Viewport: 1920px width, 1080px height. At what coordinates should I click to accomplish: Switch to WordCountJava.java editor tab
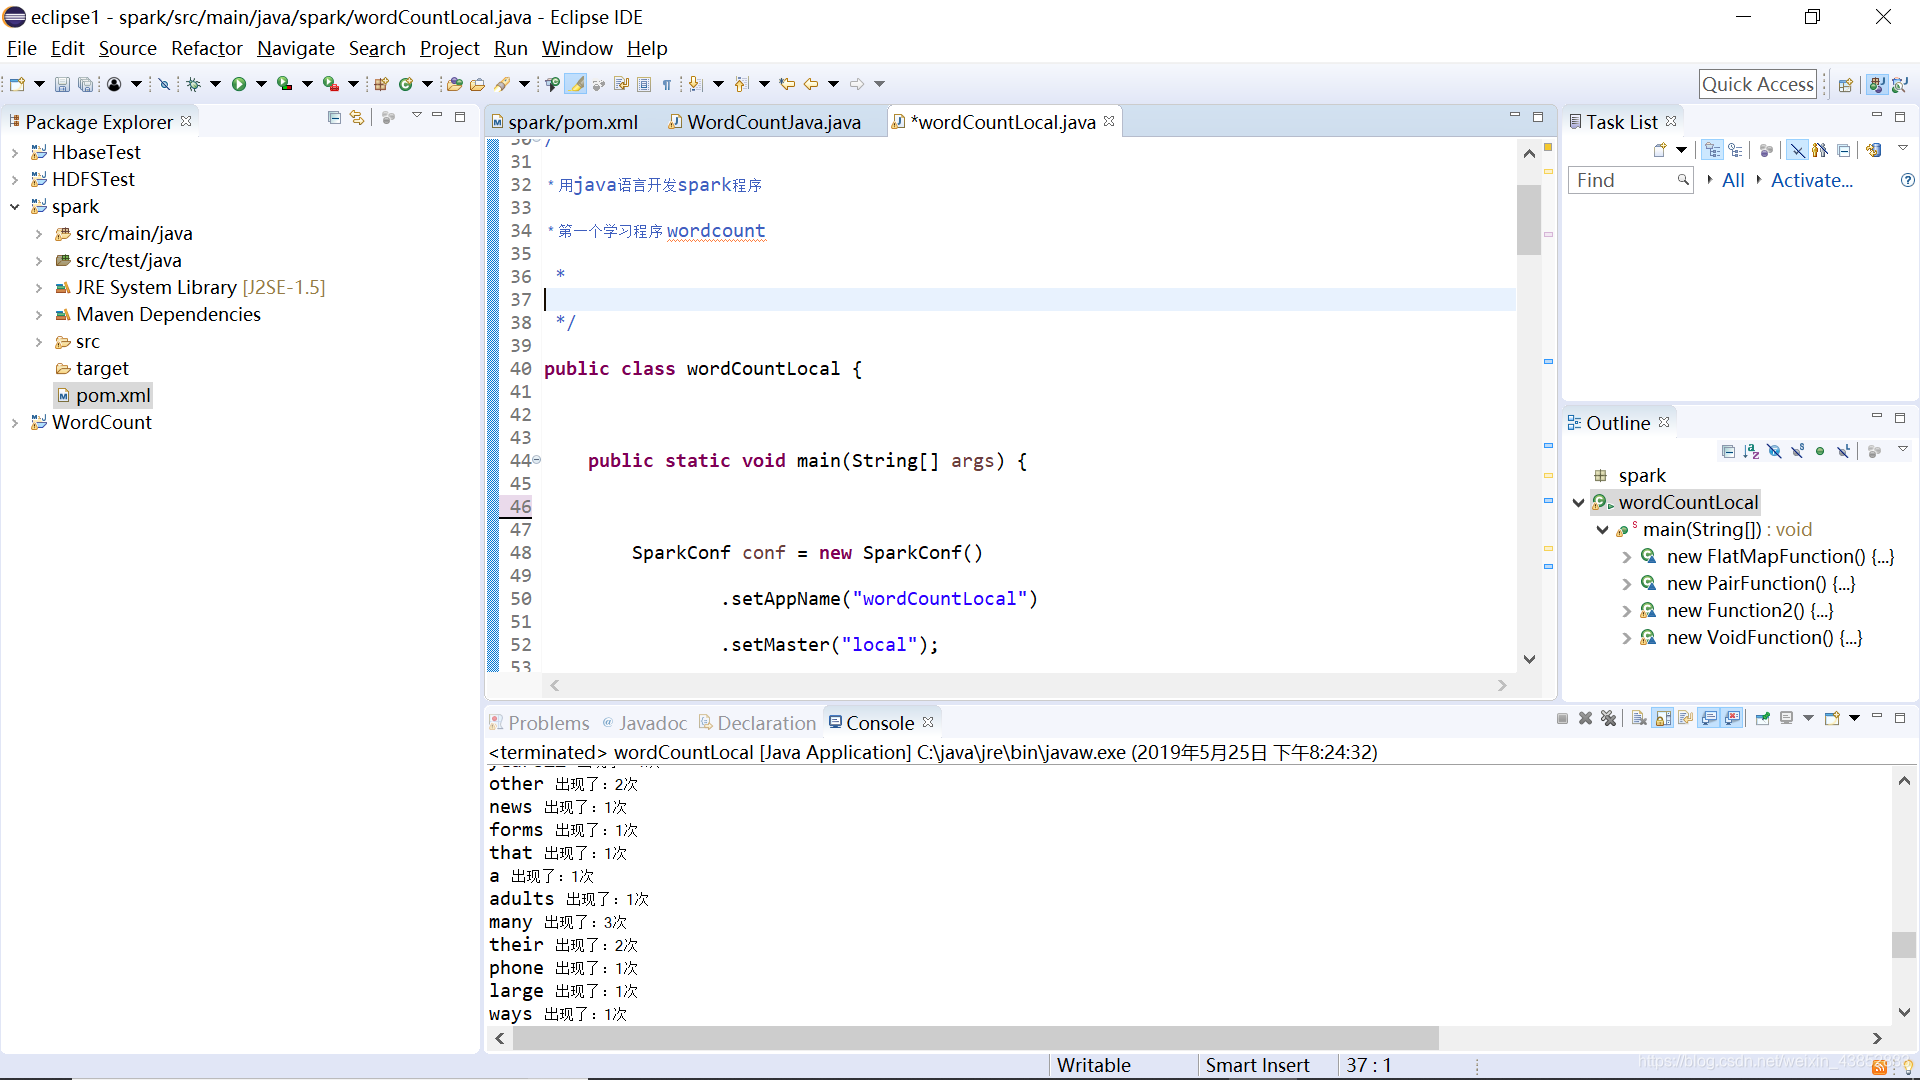pyautogui.click(x=765, y=122)
